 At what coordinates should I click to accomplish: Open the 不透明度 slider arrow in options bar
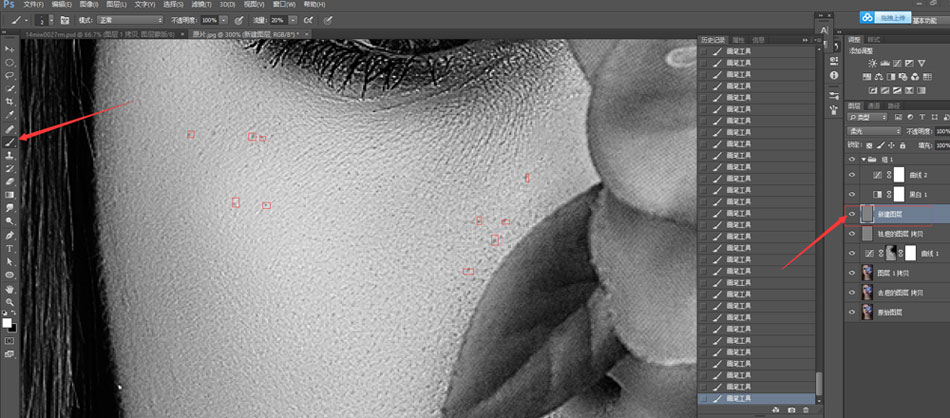click(224, 20)
